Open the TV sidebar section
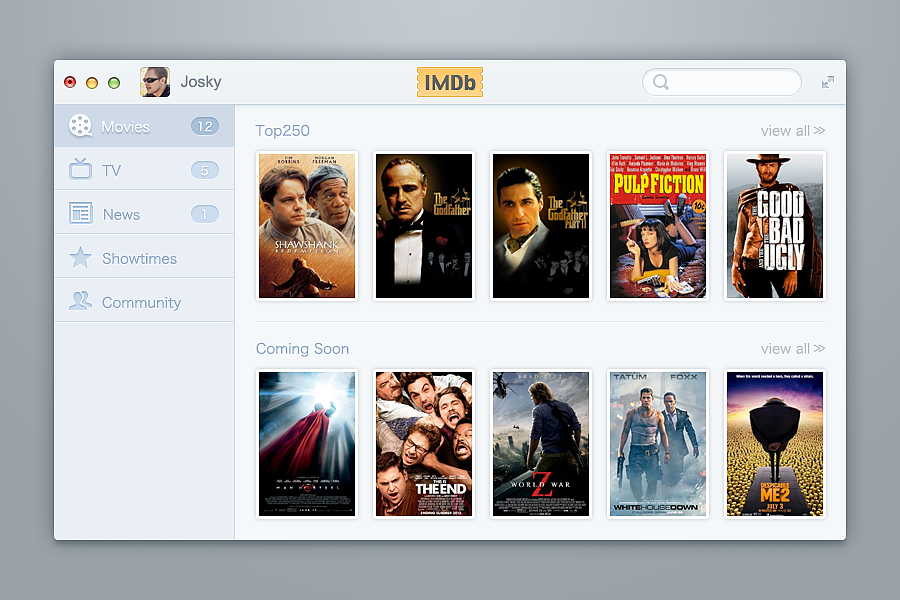 (x=144, y=169)
